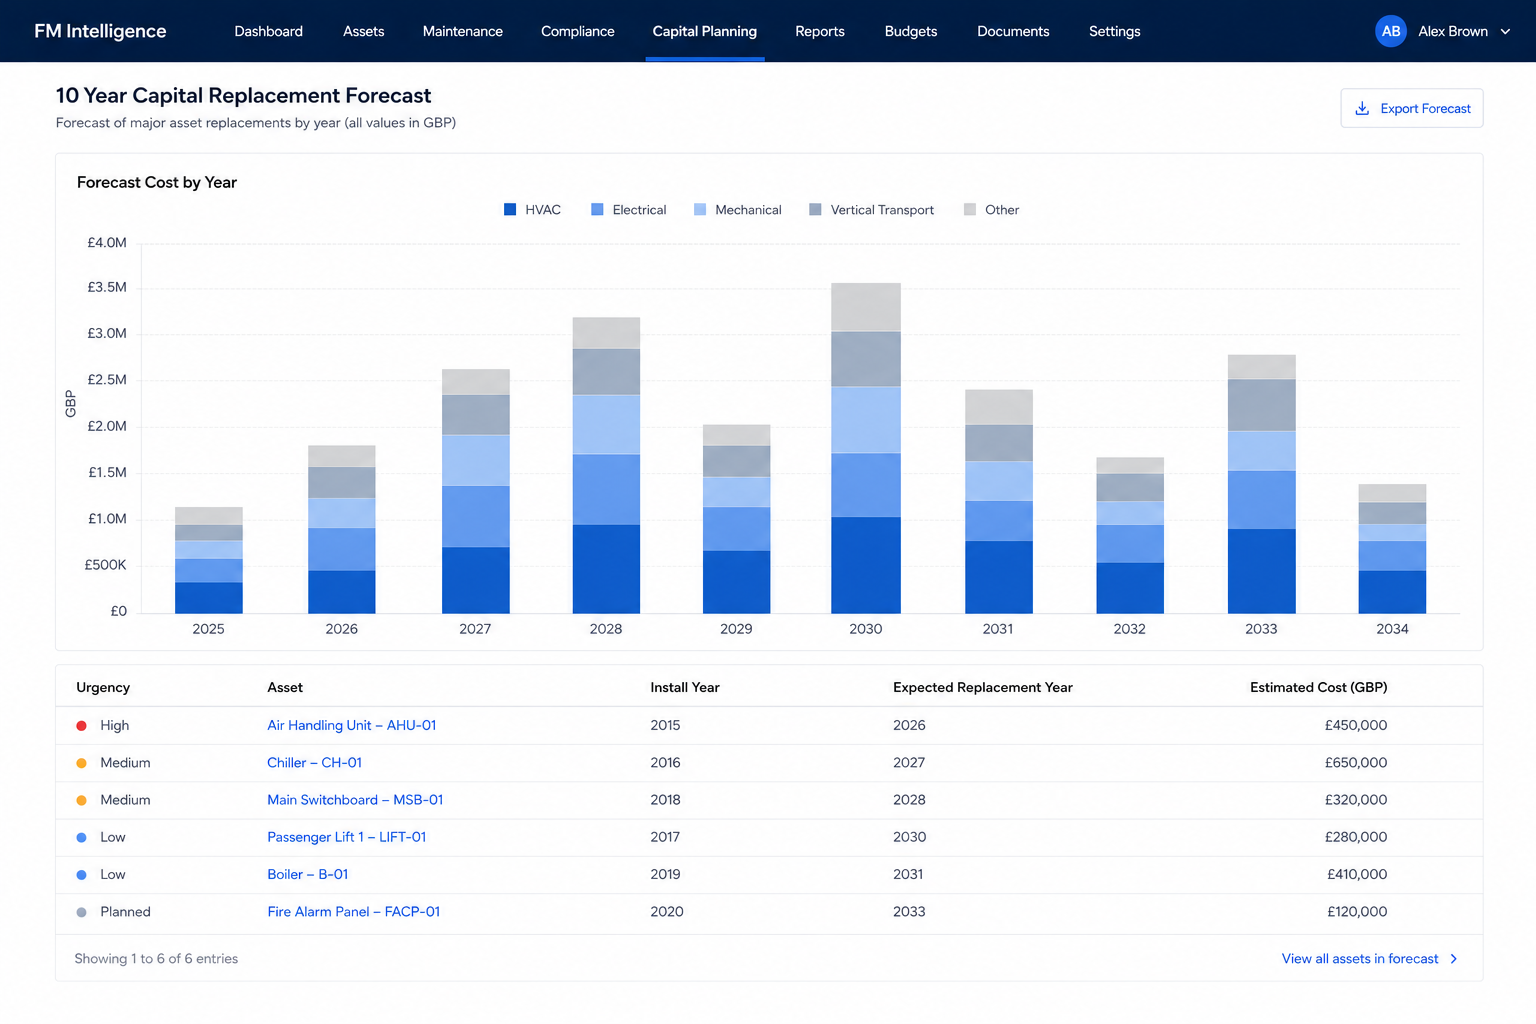The image size is (1536, 1024).
Task: Click the grey Planned urgency dot
Action: pyautogui.click(x=82, y=912)
